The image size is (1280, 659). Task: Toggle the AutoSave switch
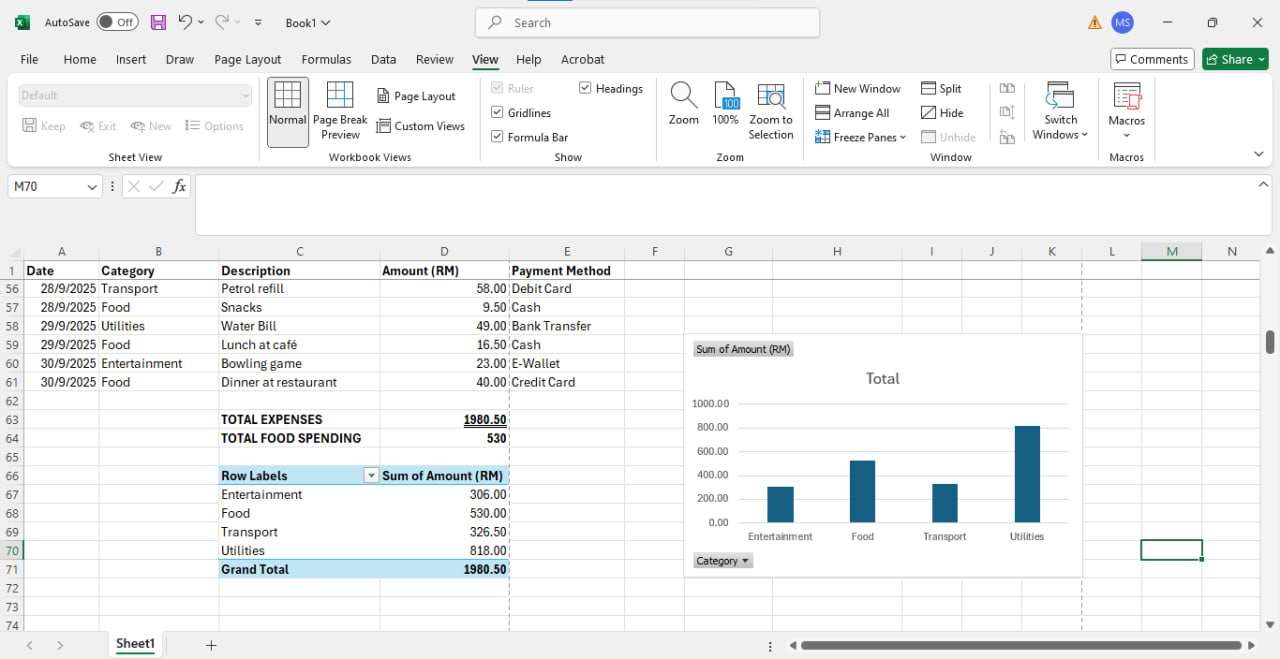coord(117,22)
